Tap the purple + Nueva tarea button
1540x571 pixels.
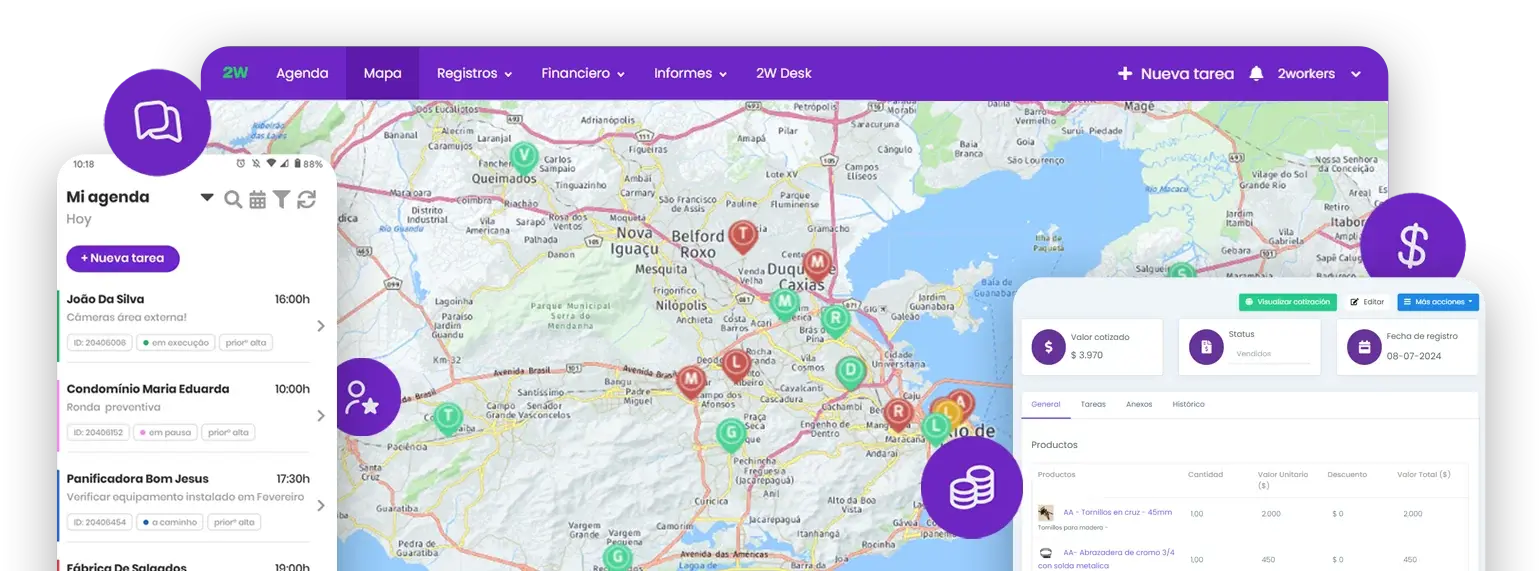pyautogui.click(x=123, y=258)
